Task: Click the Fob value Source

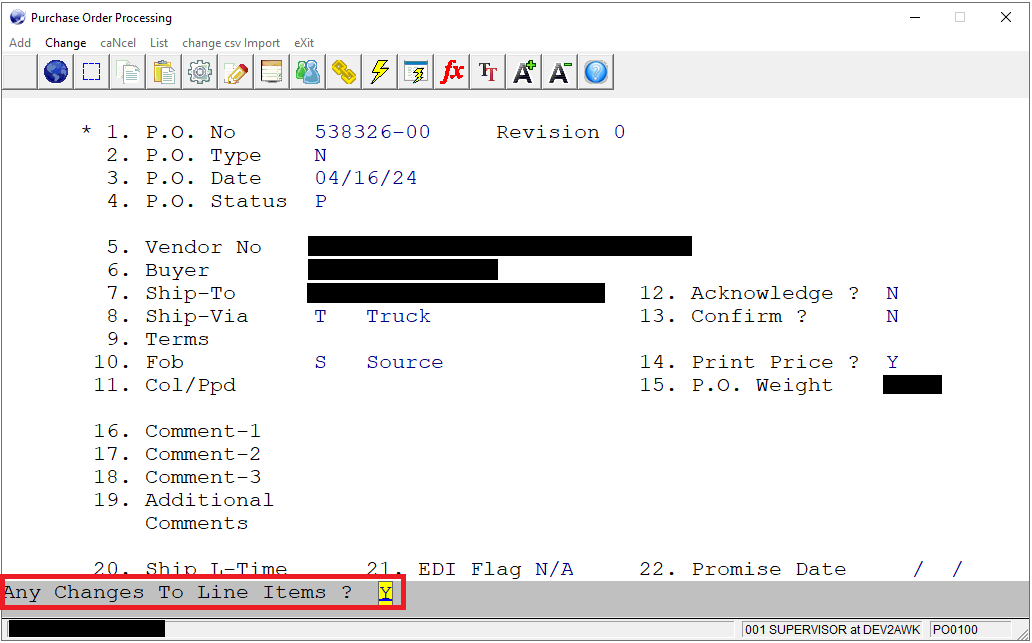Action: pyautogui.click(x=405, y=362)
